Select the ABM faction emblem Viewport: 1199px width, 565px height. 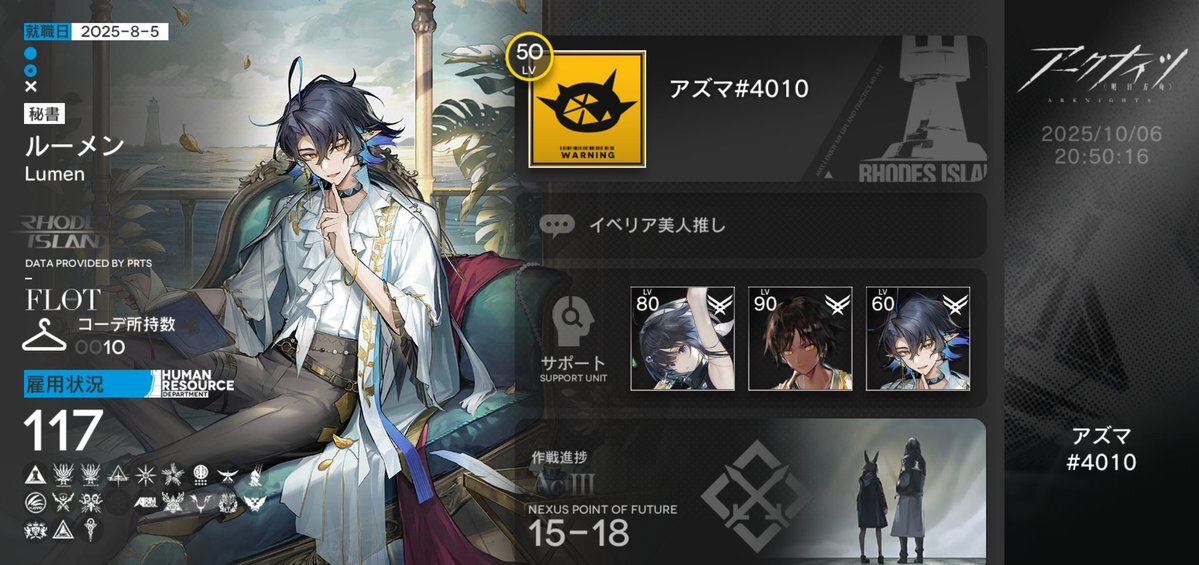coord(145,502)
